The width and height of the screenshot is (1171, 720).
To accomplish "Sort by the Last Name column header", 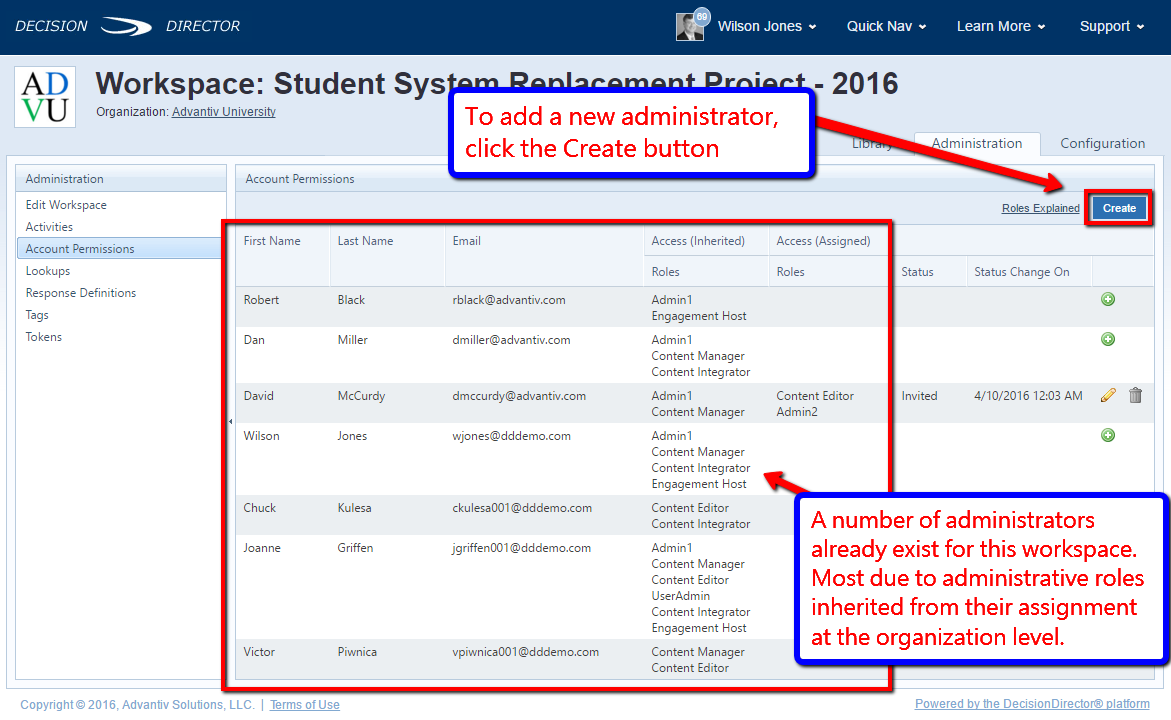I will pos(365,241).
